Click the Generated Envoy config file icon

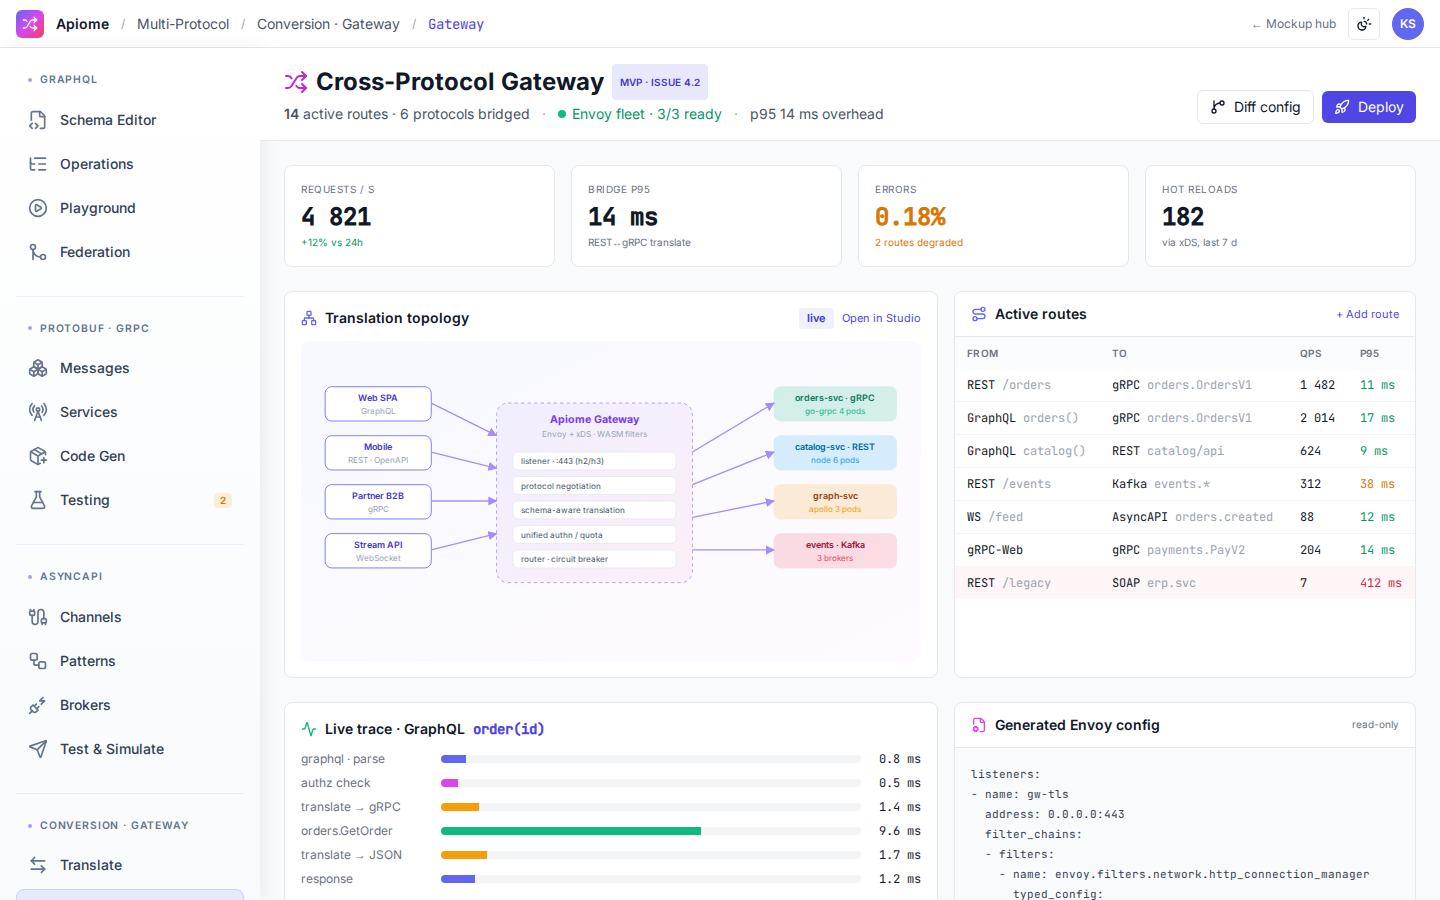pyautogui.click(x=979, y=725)
